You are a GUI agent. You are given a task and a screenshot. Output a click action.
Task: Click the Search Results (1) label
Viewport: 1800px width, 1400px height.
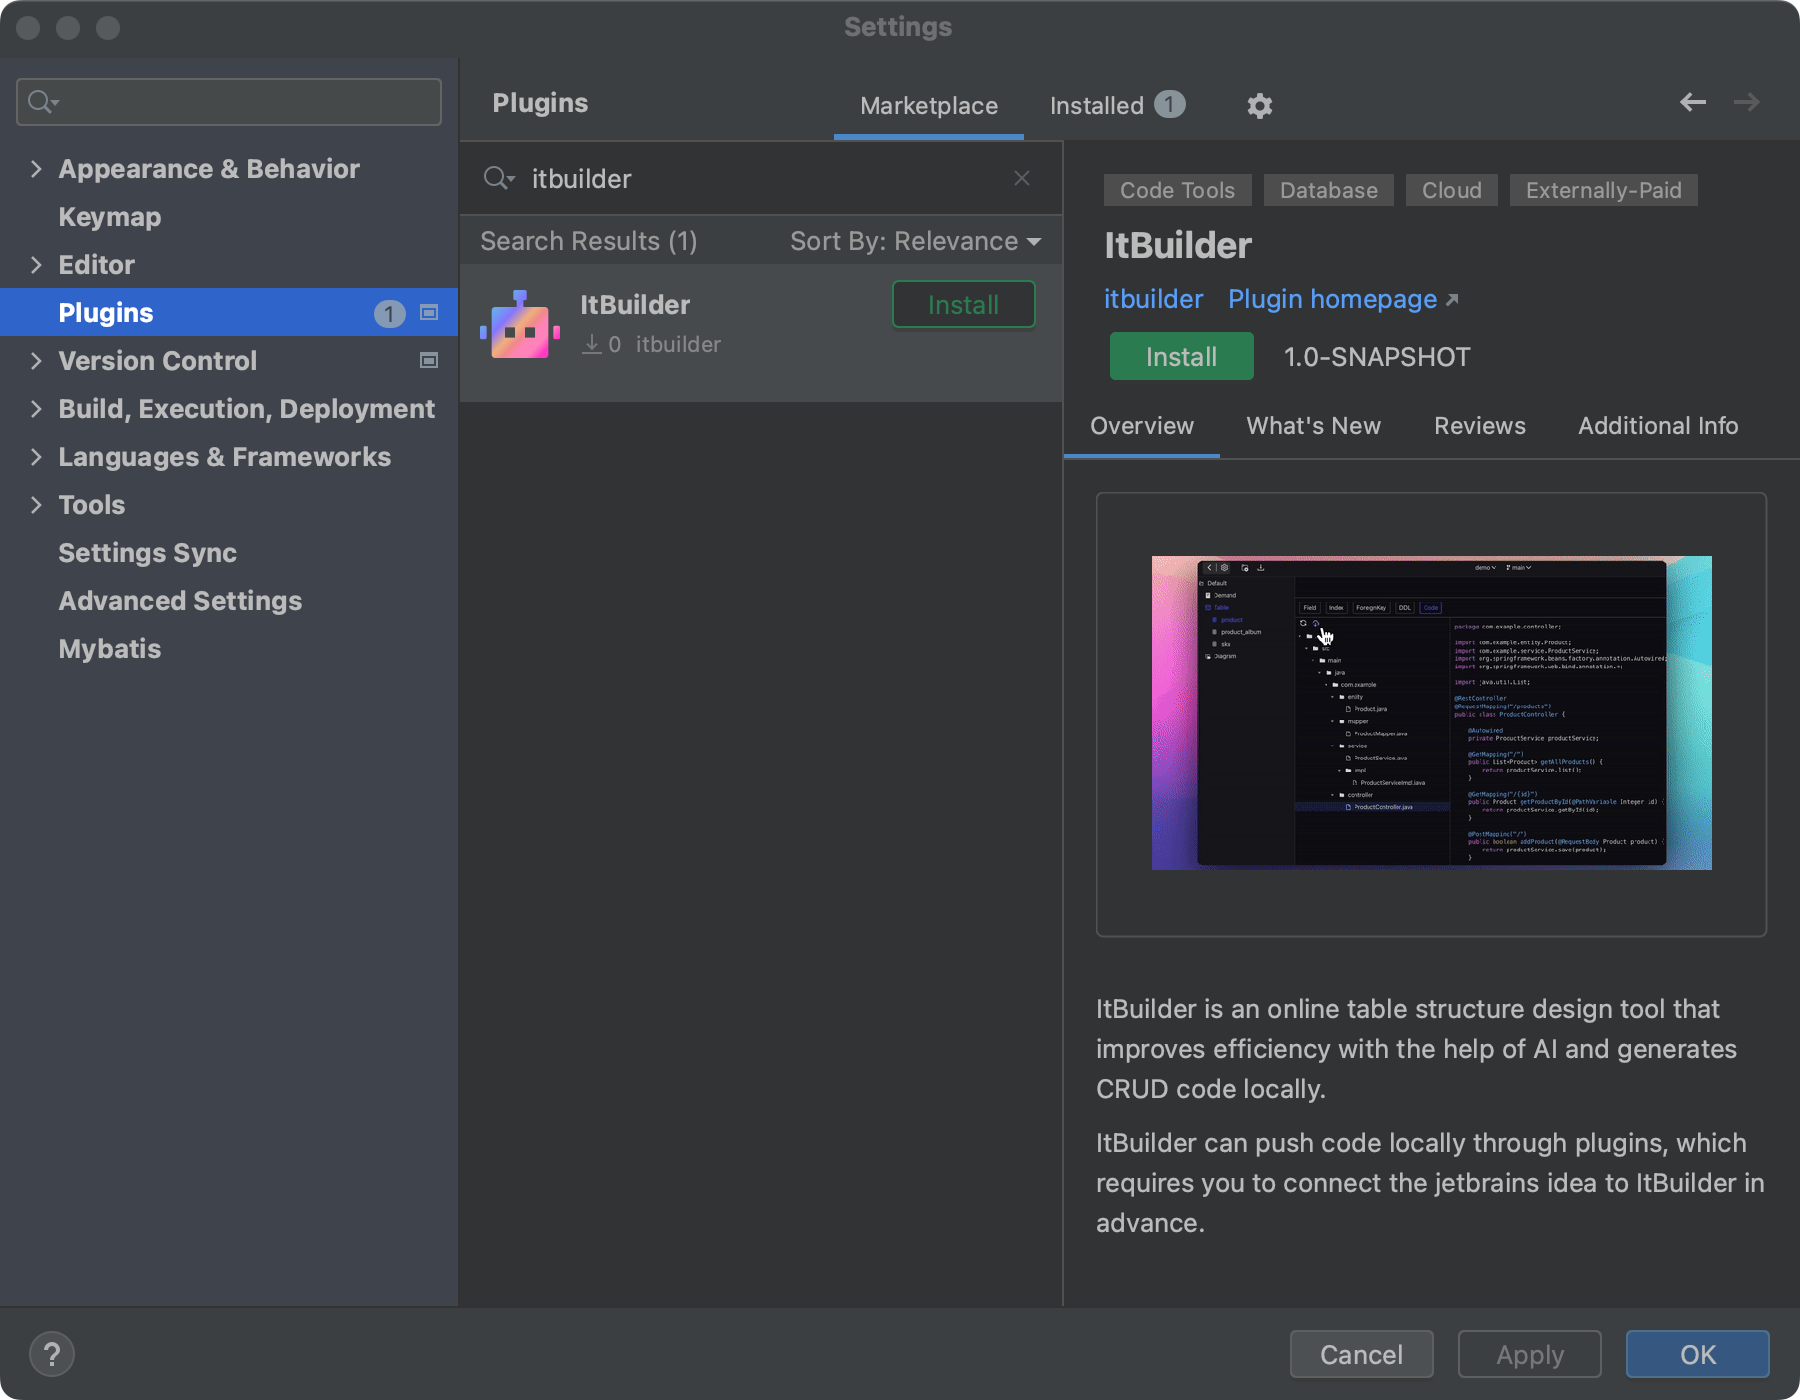click(x=588, y=241)
